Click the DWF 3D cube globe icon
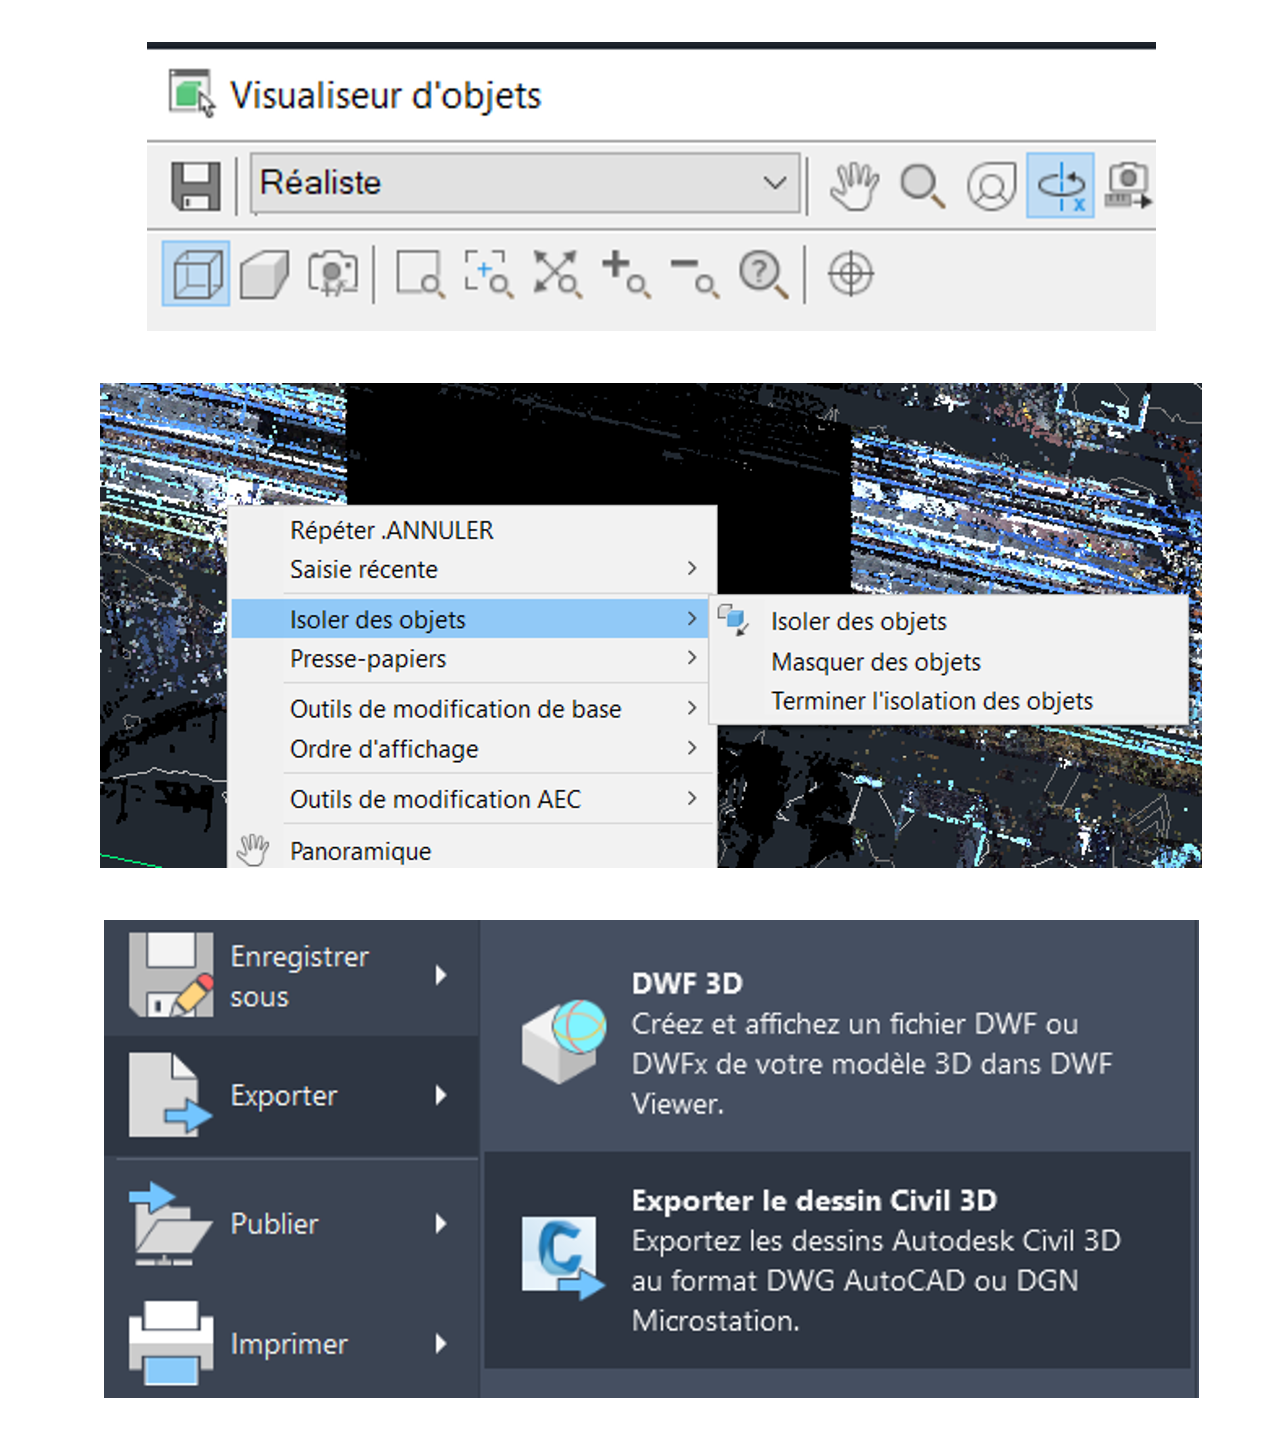Image resolution: width=1262 pixels, height=1440 pixels. (564, 1041)
